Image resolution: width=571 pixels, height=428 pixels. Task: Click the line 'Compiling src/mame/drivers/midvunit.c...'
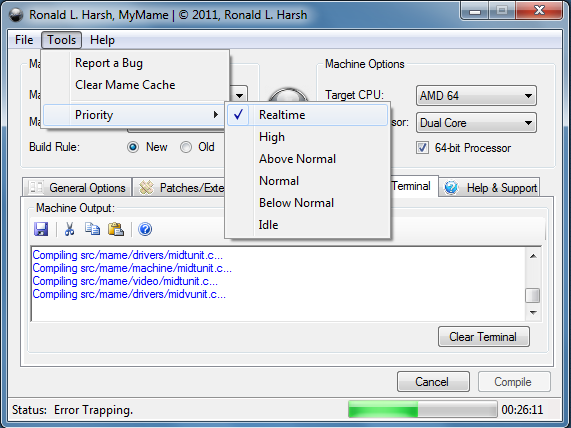tap(129, 294)
